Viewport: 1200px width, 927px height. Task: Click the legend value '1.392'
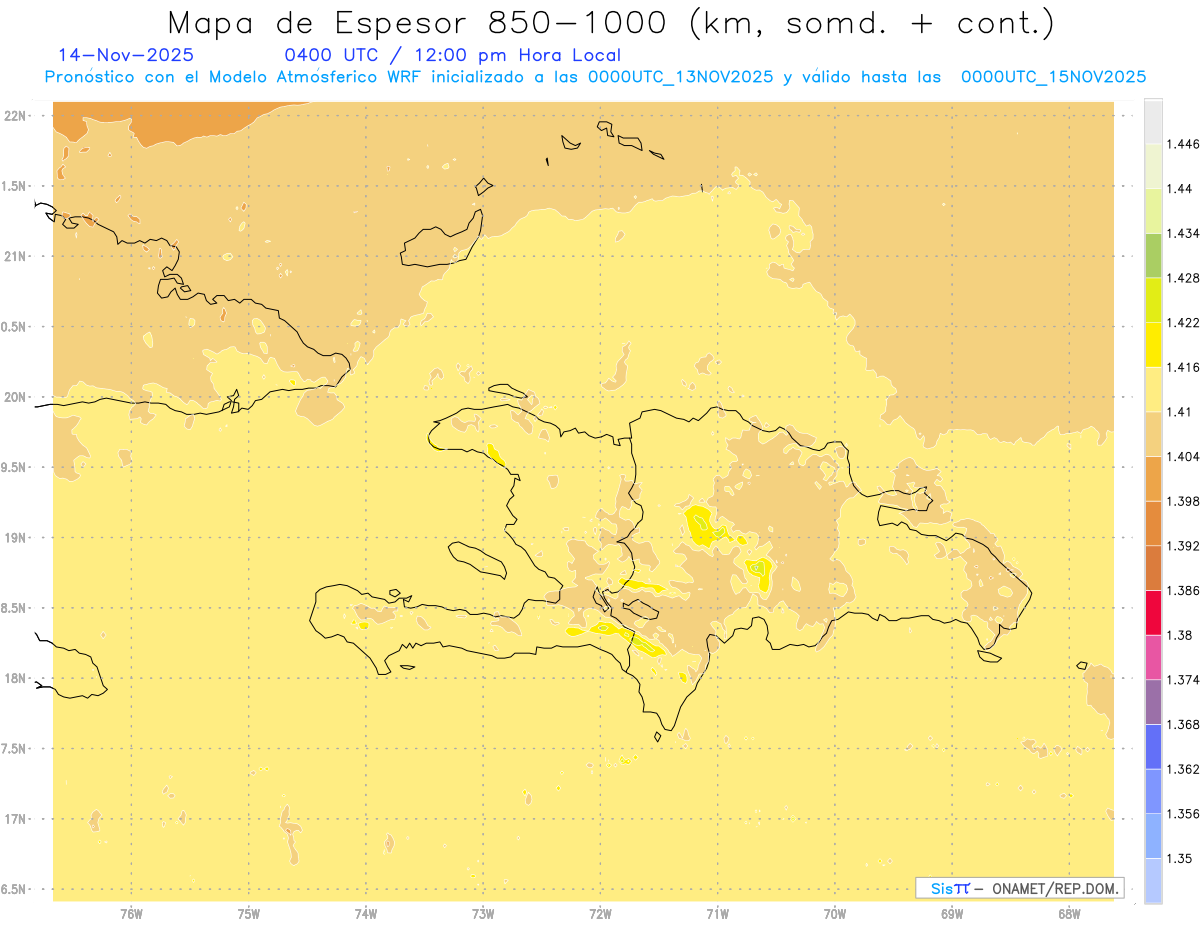pos(1183,546)
